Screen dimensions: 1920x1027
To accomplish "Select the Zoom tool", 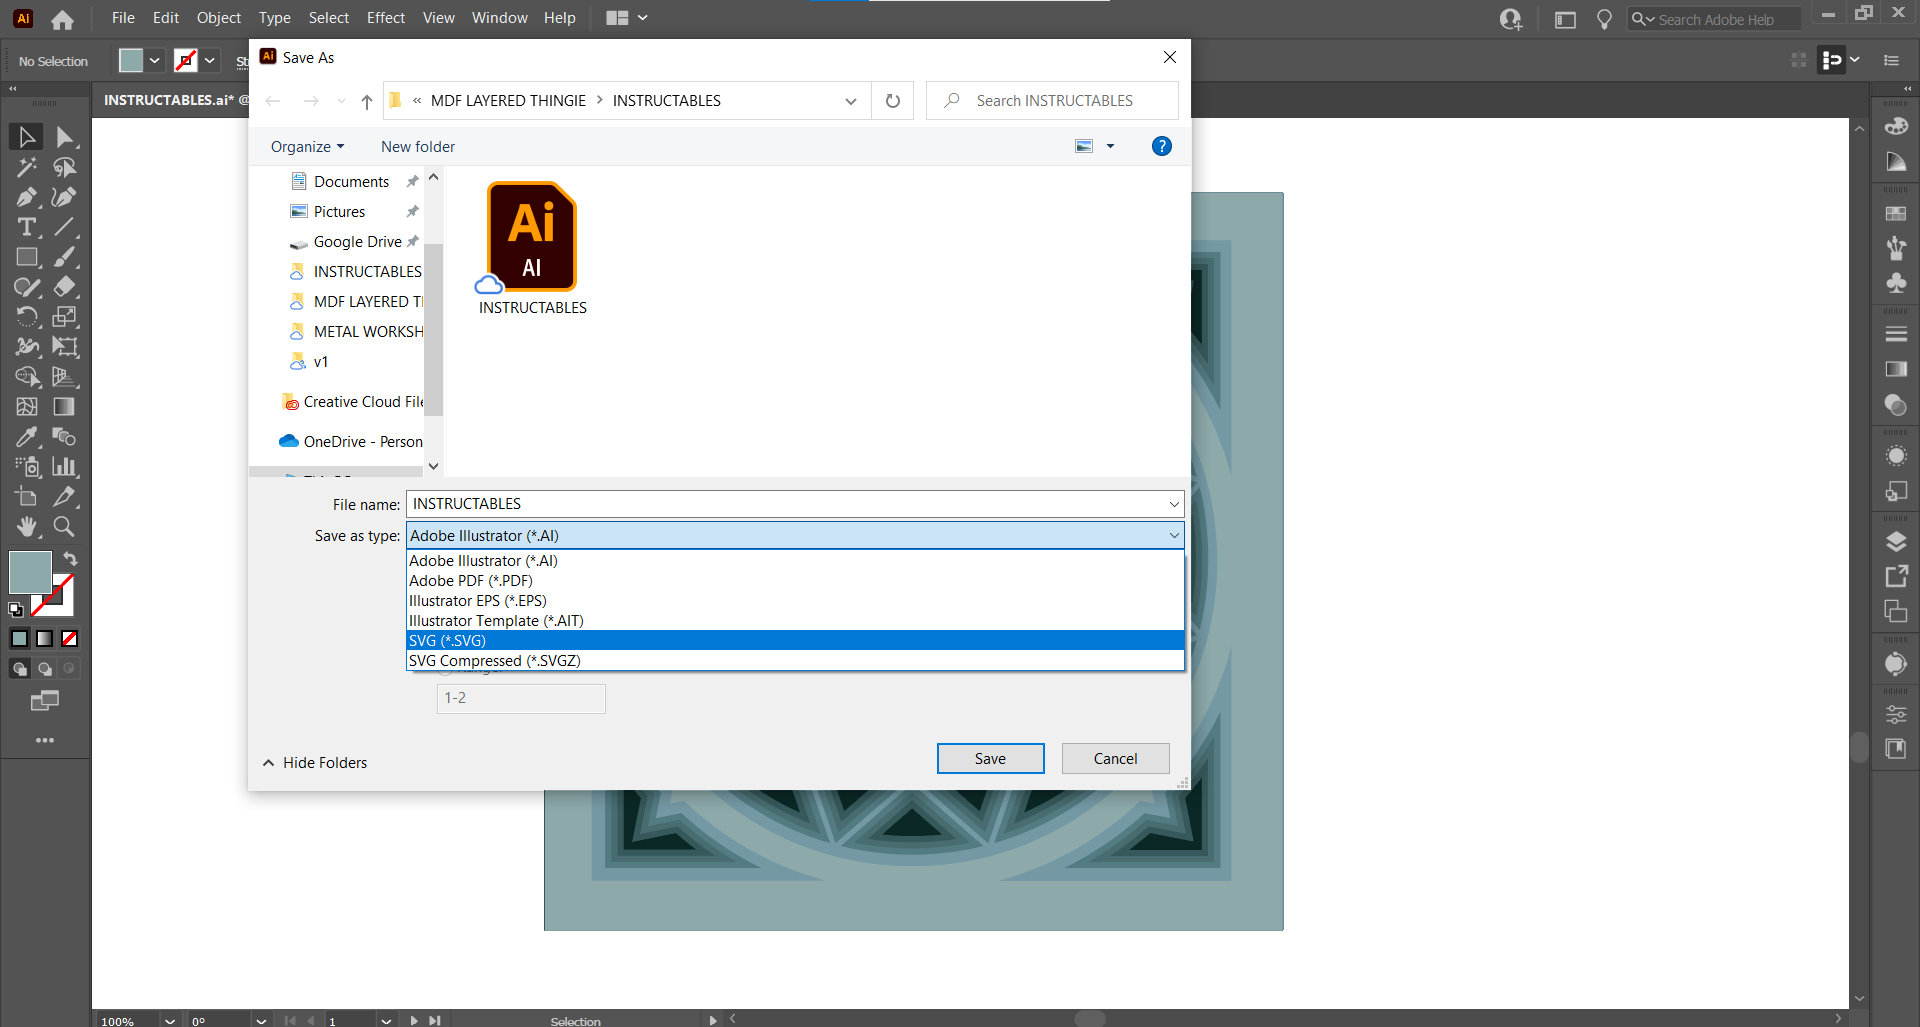I will pos(65,527).
